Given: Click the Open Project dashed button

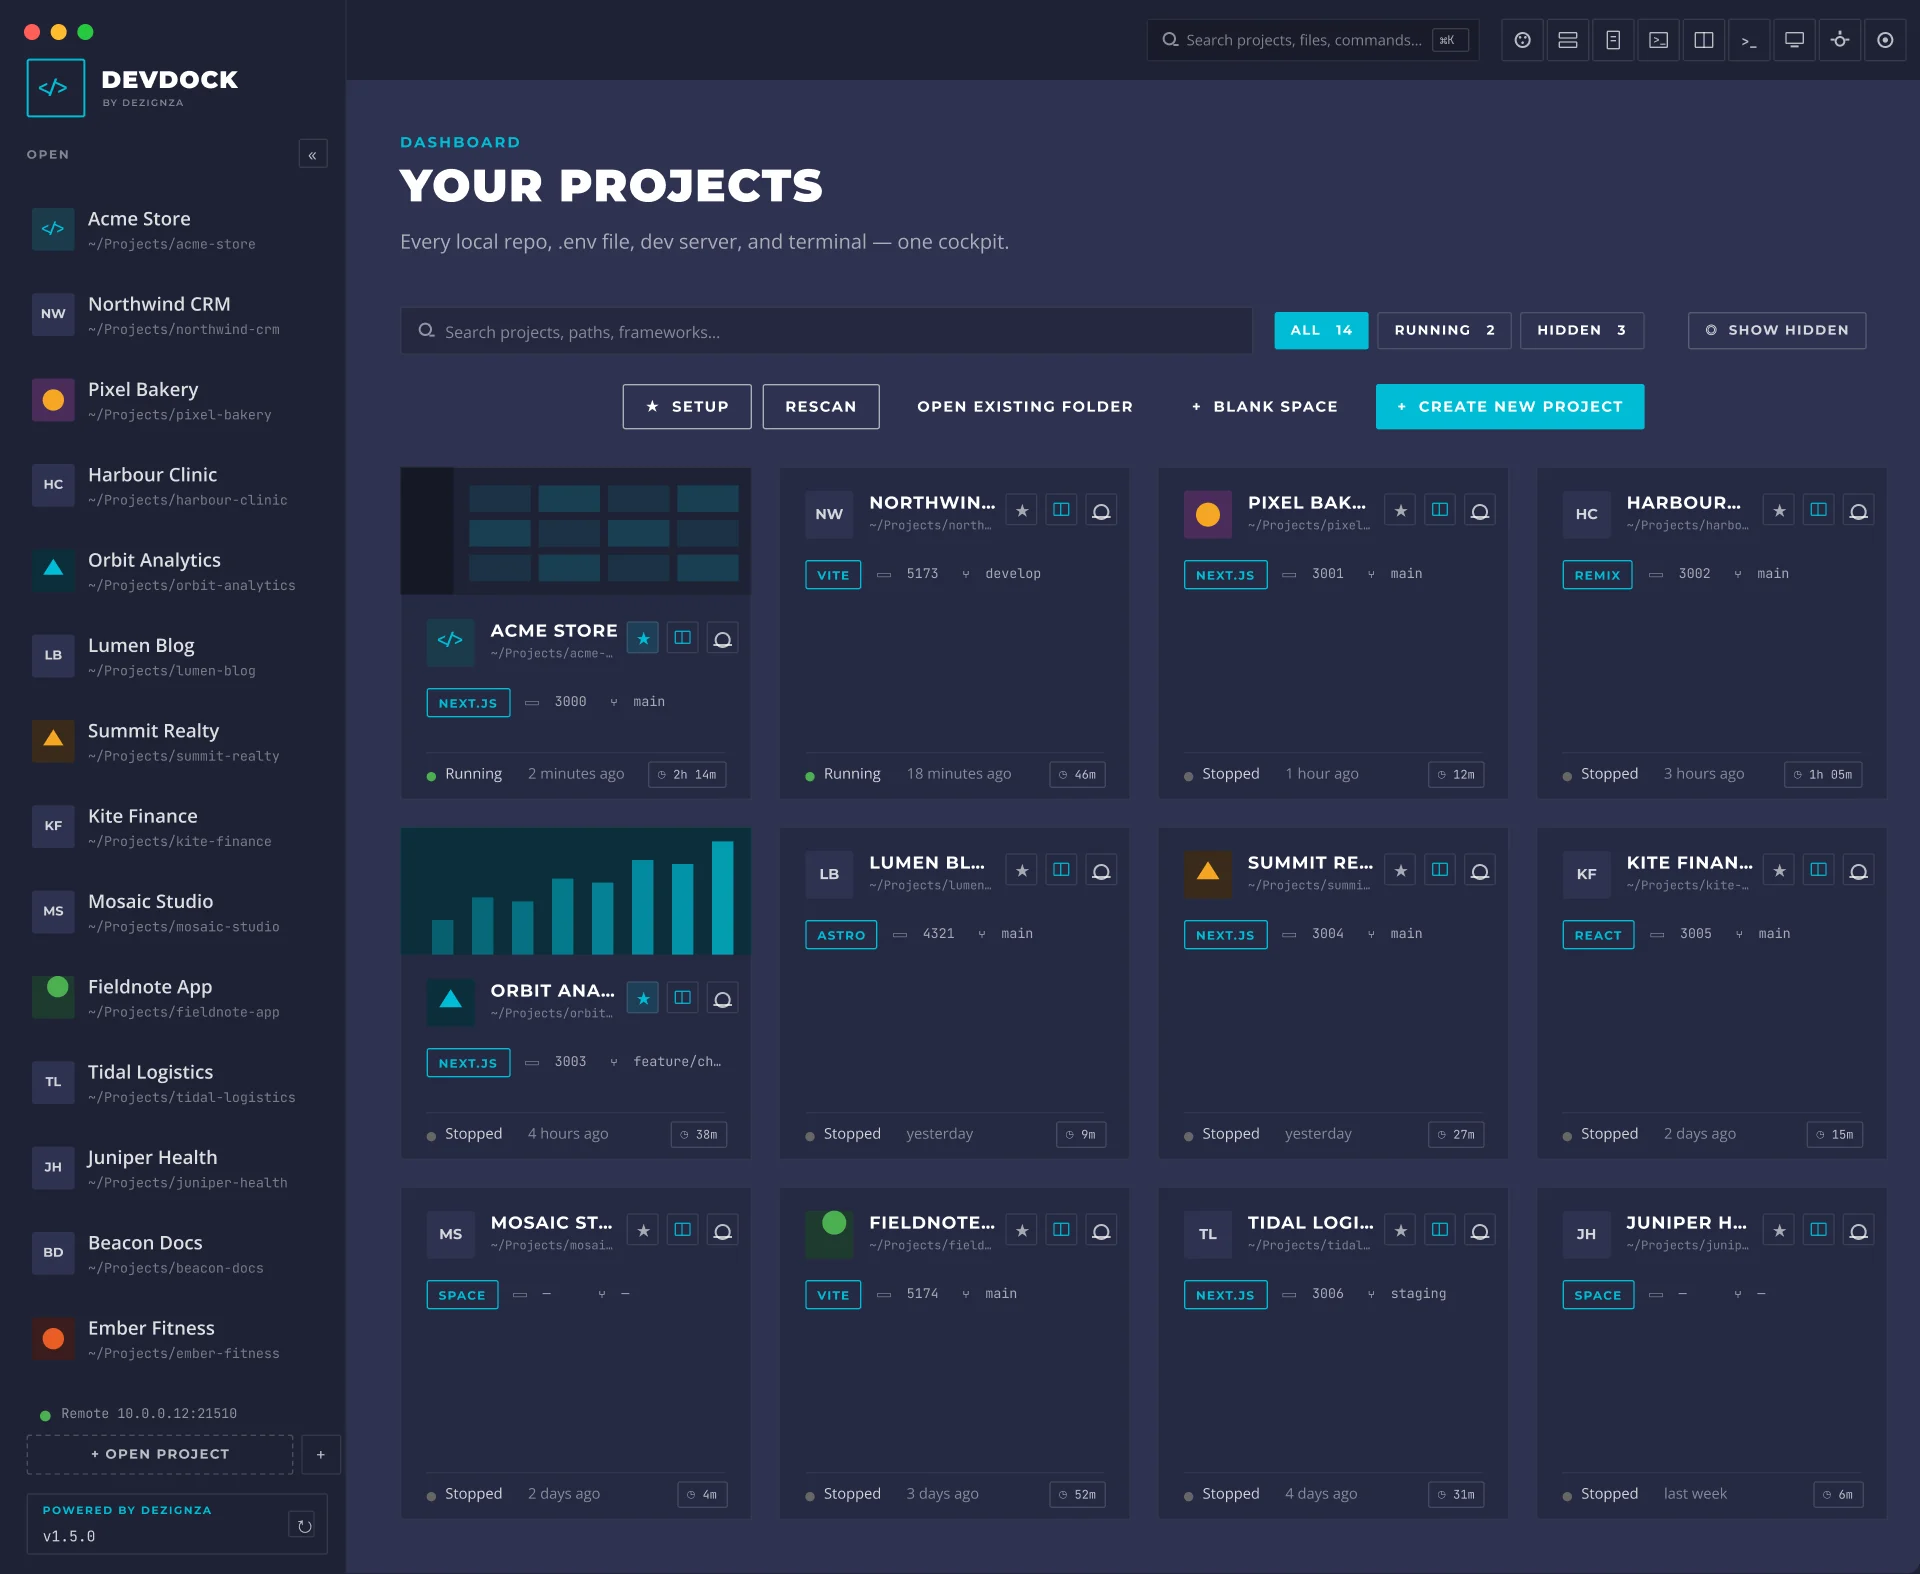Looking at the screenshot, I should coord(160,1454).
